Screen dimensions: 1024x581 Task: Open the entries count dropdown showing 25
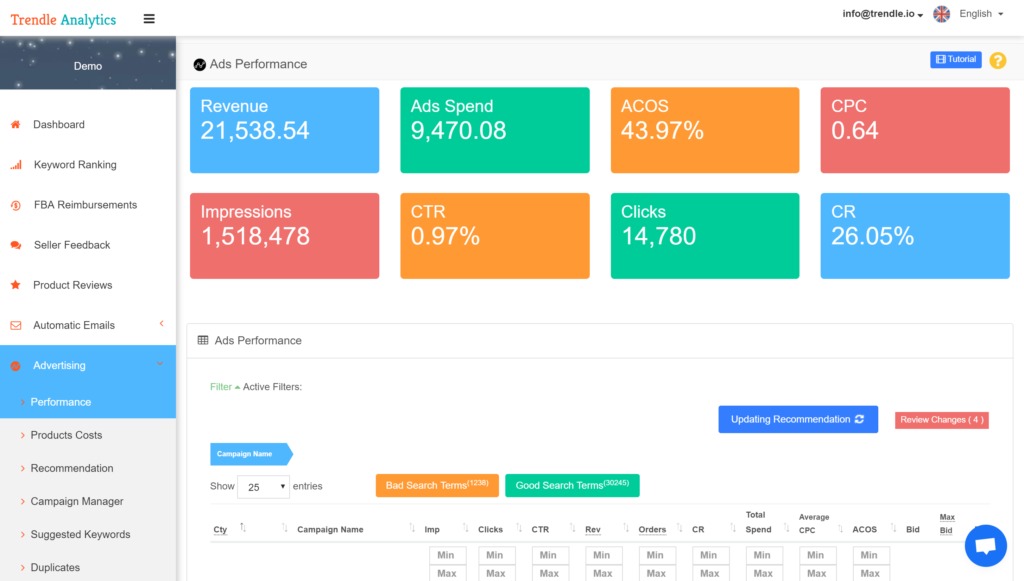[x=263, y=486]
